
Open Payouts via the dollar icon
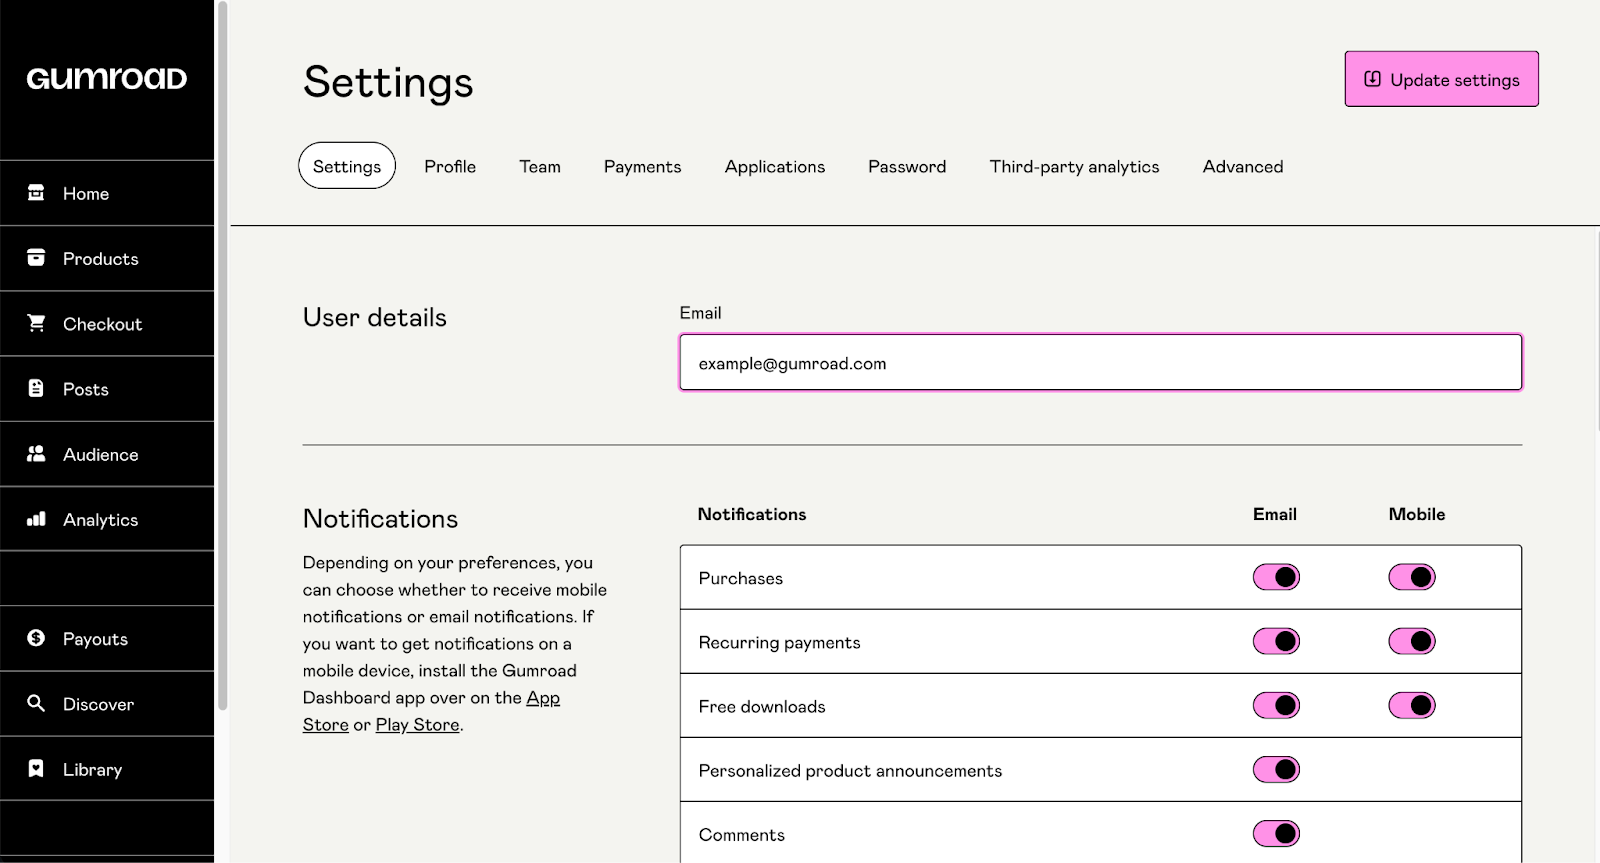pyautogui.click(x=36, y=638)
